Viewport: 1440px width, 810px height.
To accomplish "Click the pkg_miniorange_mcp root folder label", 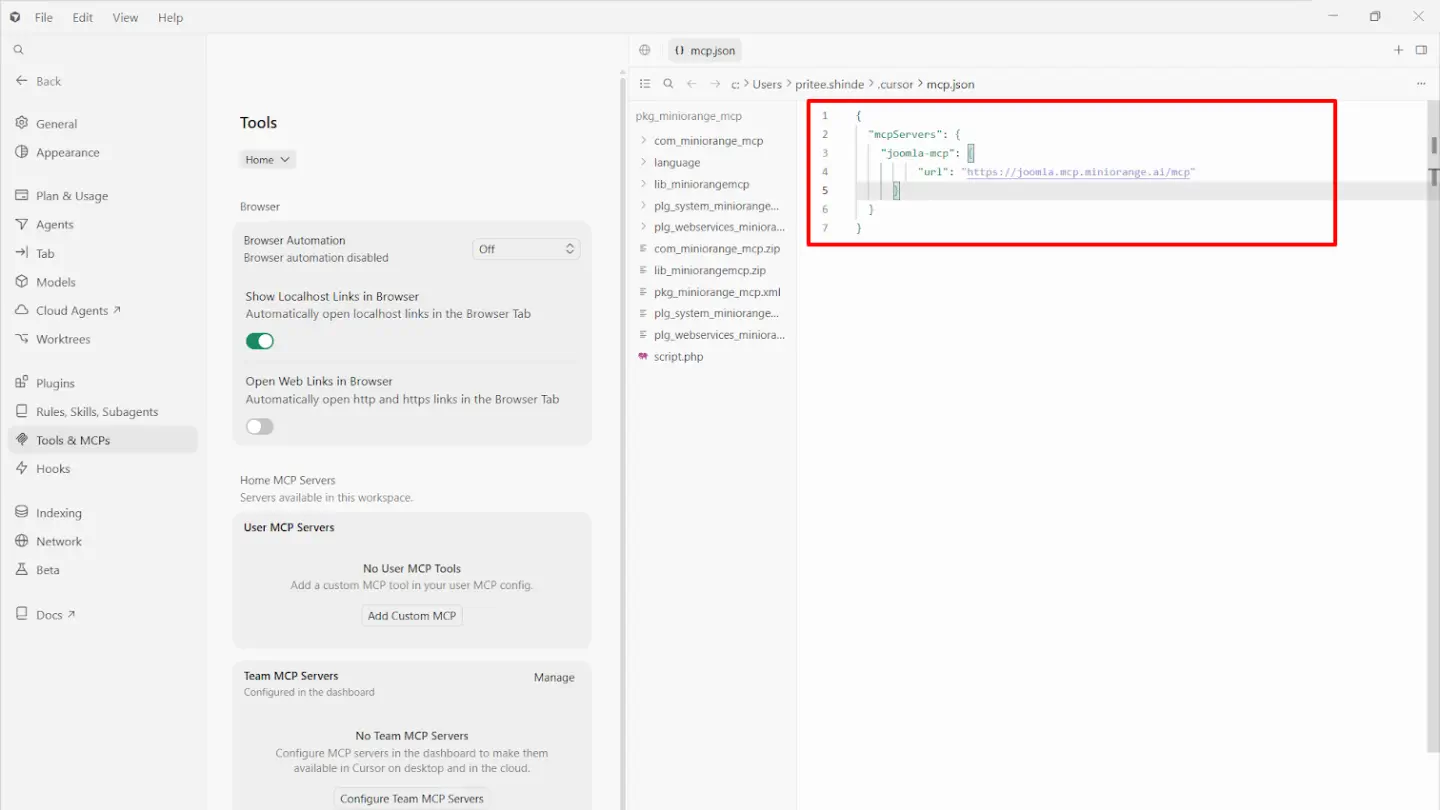I will 689,116.
